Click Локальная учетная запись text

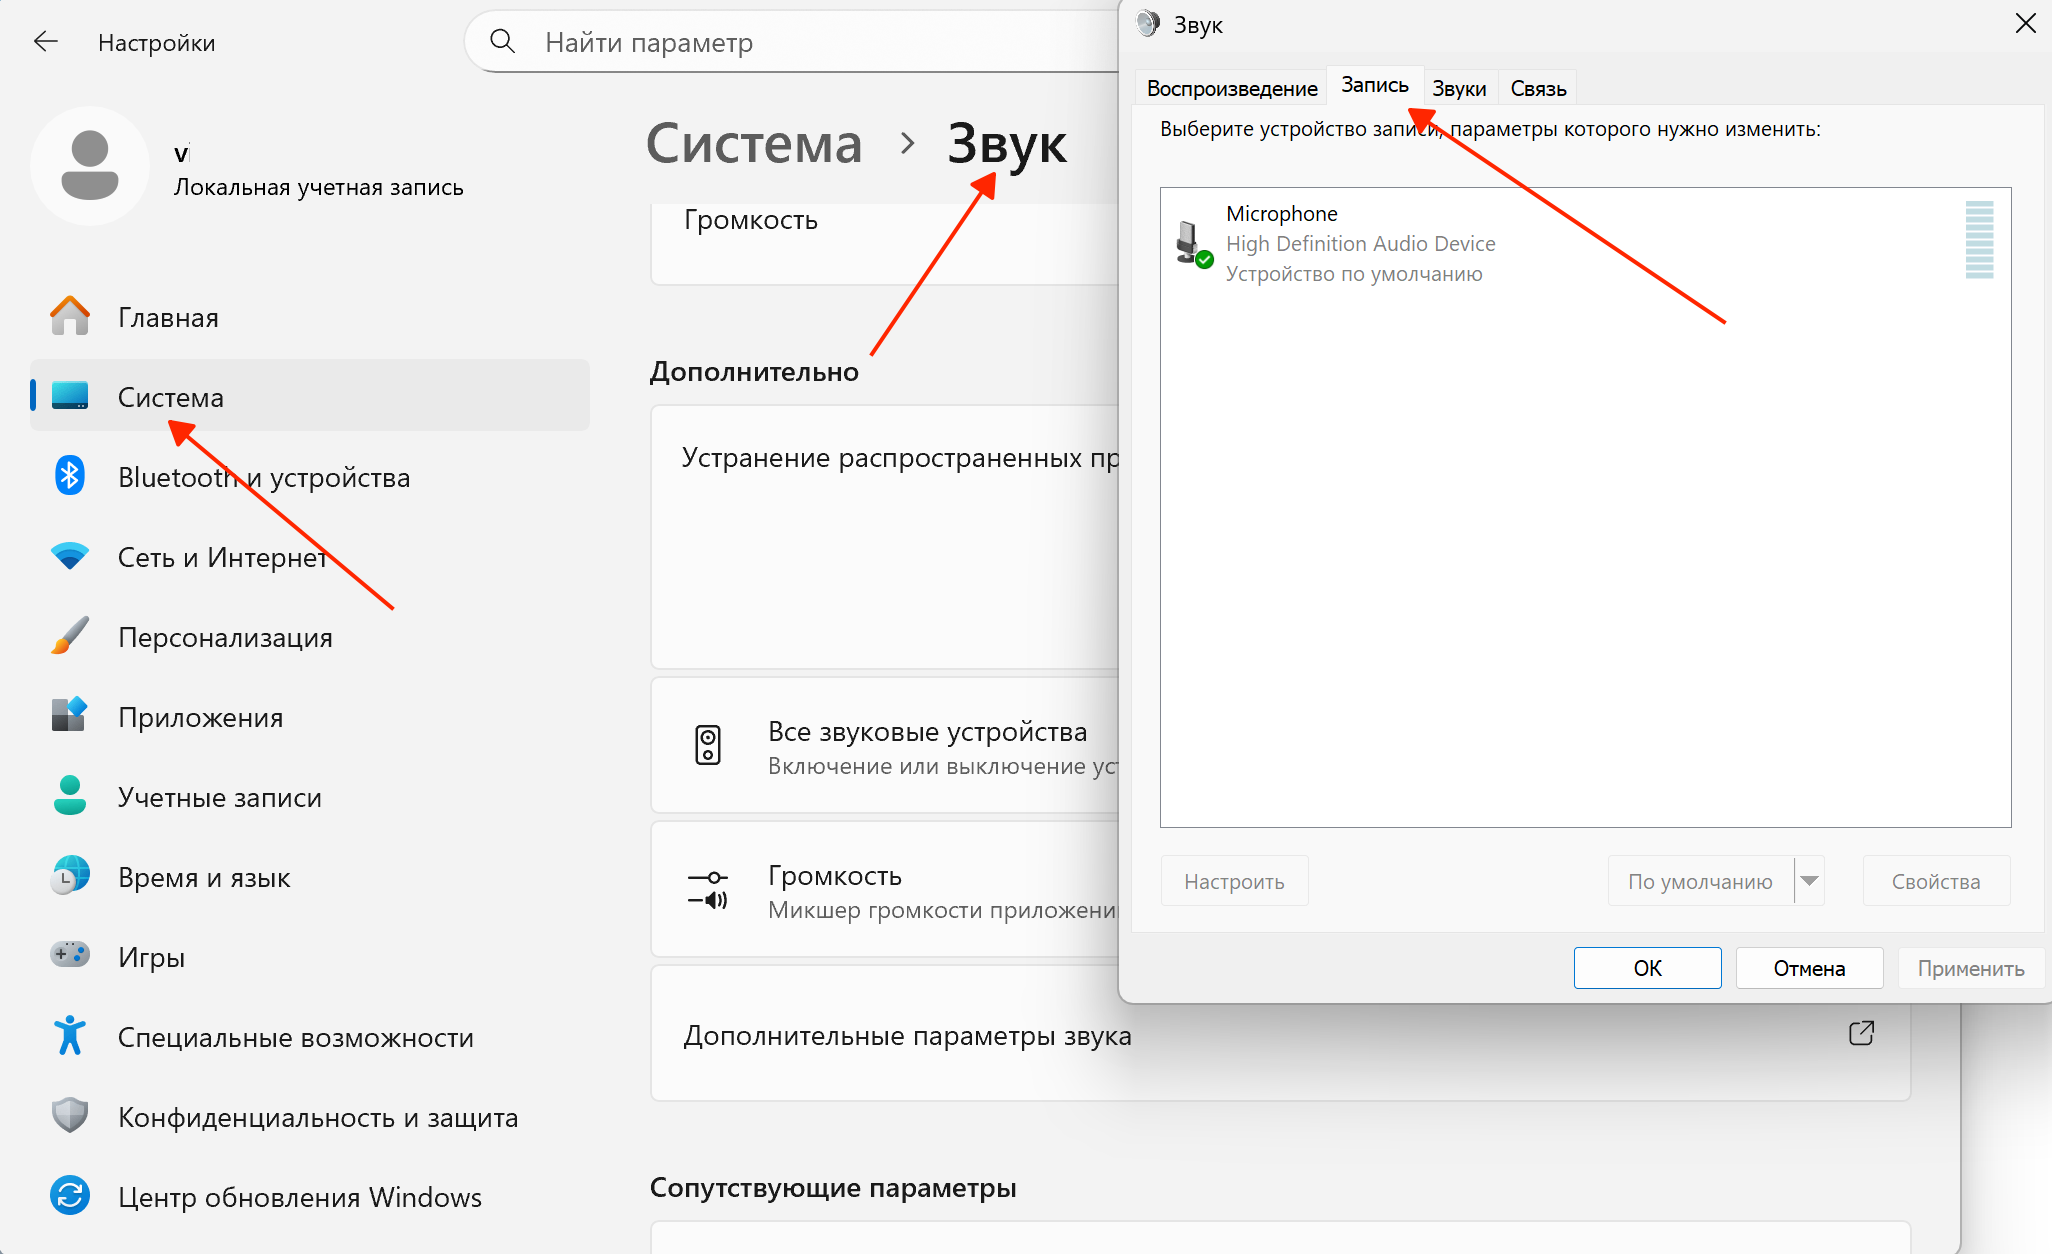click(319, 187)
